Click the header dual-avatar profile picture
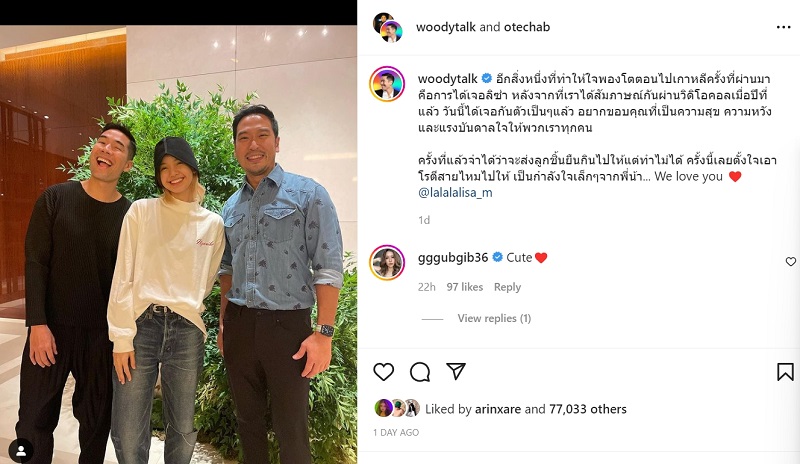The height and width of the screenshot is (464, 800). point(387,27)
